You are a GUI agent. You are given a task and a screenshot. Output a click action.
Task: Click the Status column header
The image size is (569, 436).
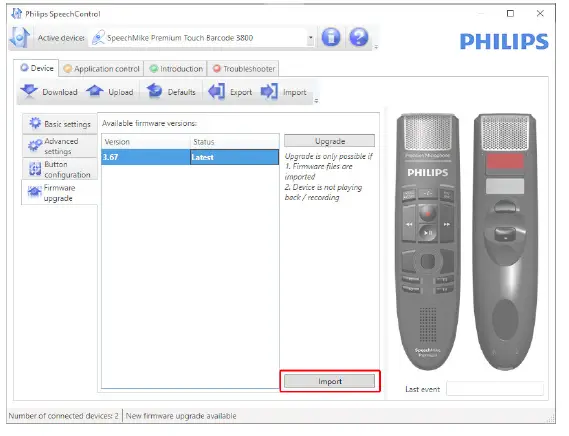point(234,142)
